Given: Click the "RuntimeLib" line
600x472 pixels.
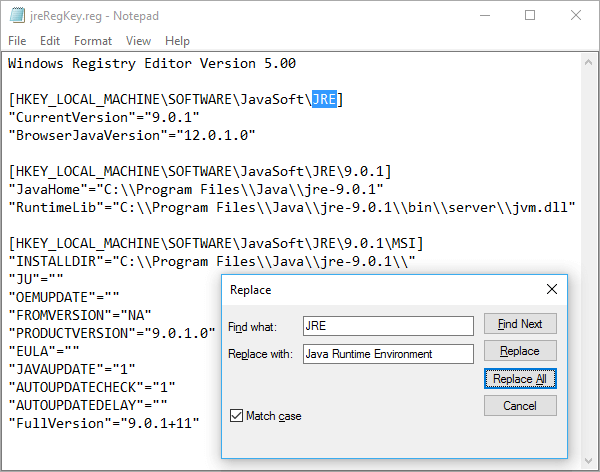Looking at the screenshot, I should [x=292, y=207].
